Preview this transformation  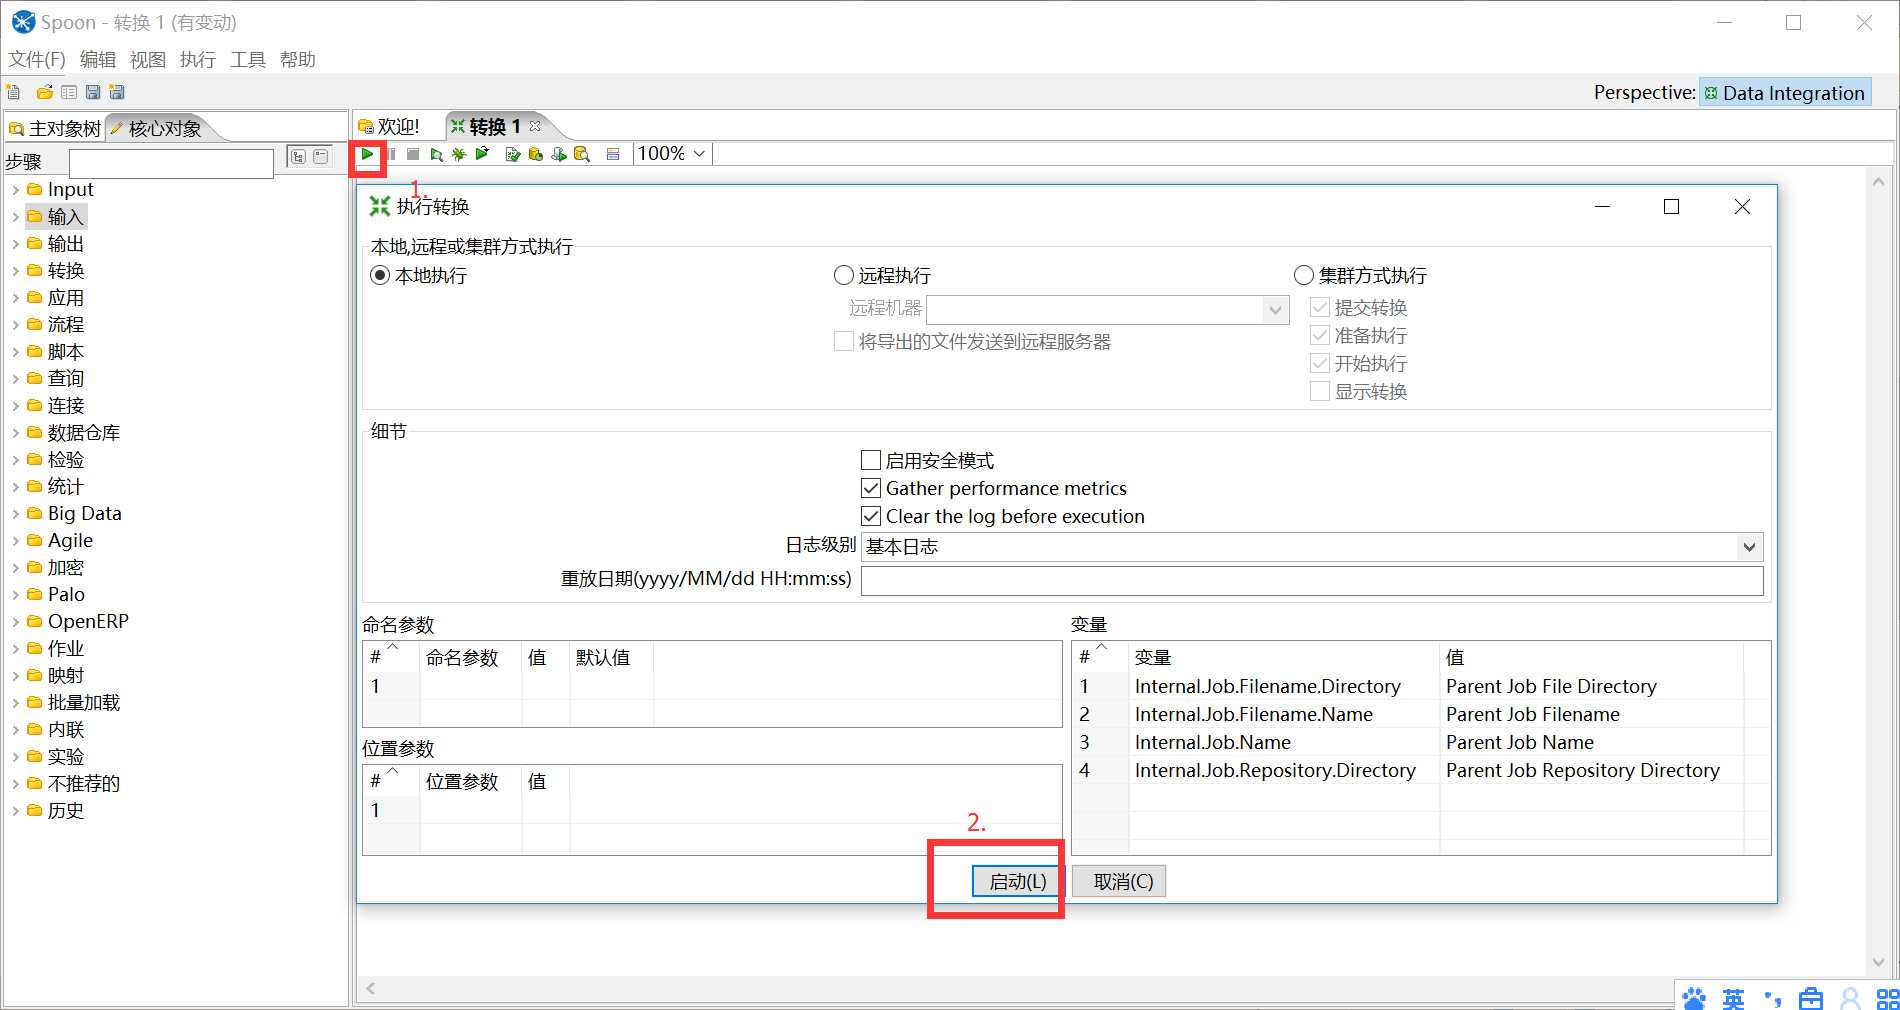pyautogui.click(x=437, y=155)
